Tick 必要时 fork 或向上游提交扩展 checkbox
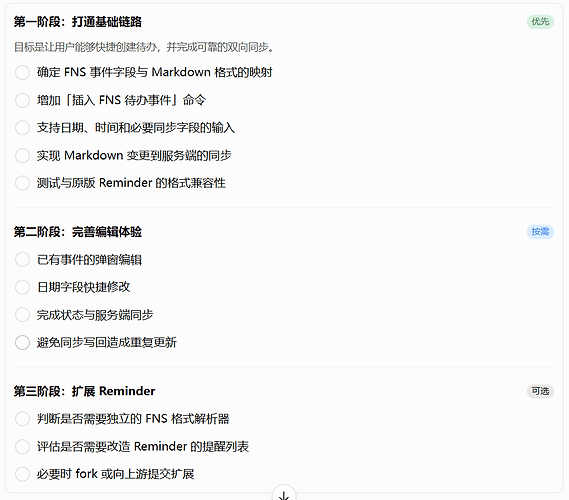 [x=22, y=474]
